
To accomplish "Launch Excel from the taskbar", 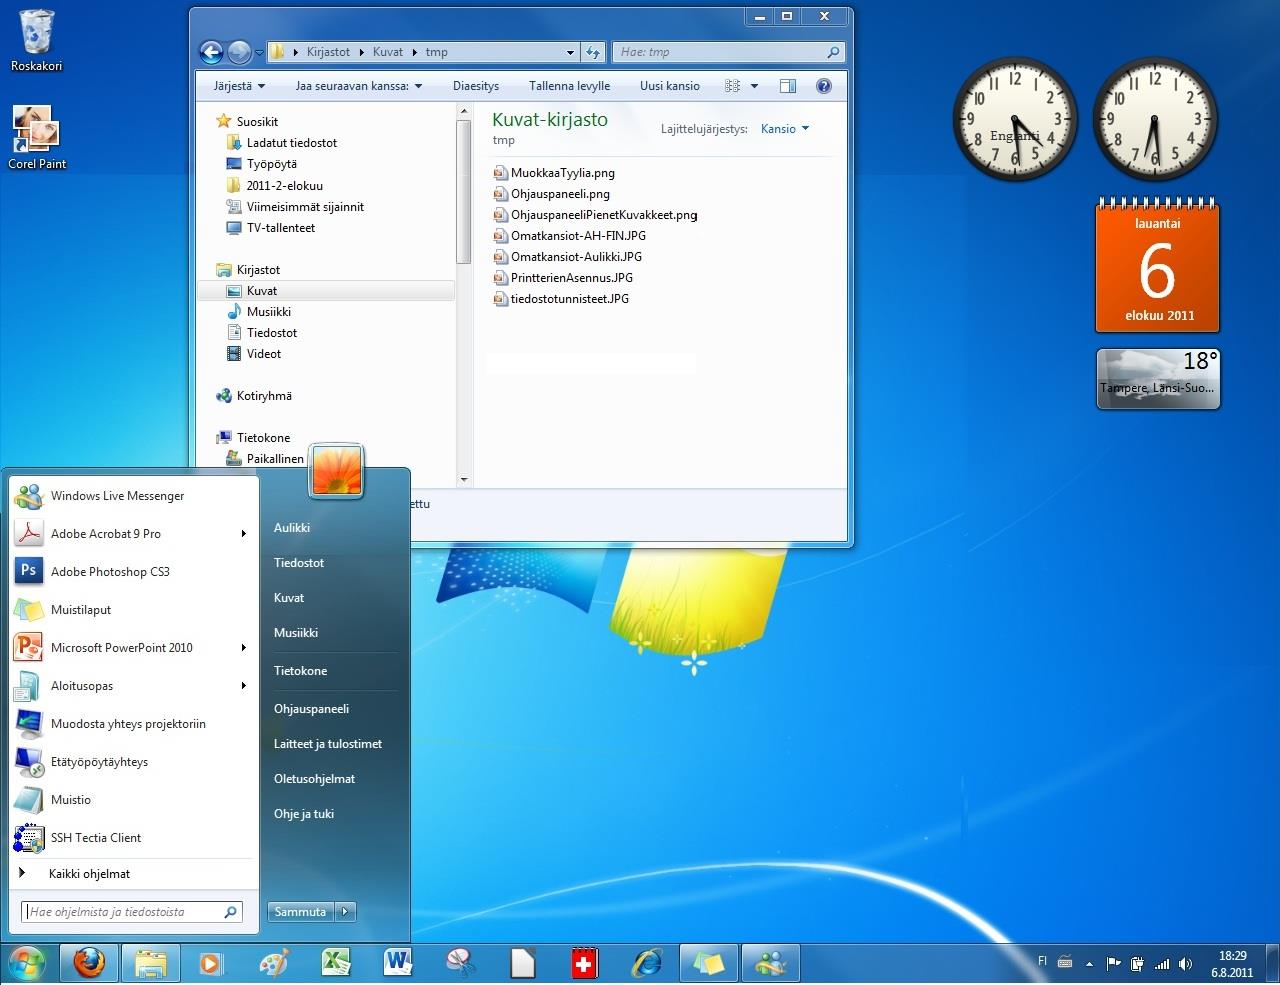I will [x=335, y=963].
